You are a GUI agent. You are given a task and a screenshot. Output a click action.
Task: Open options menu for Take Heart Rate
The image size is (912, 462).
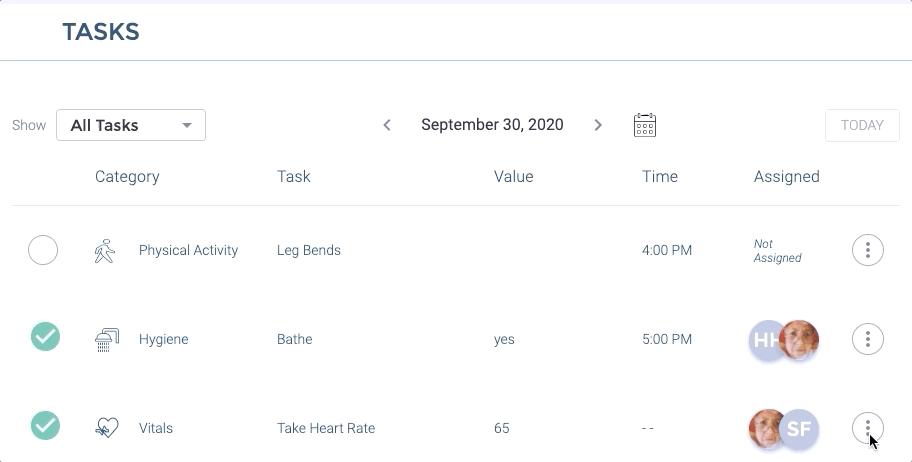point(867,428)
